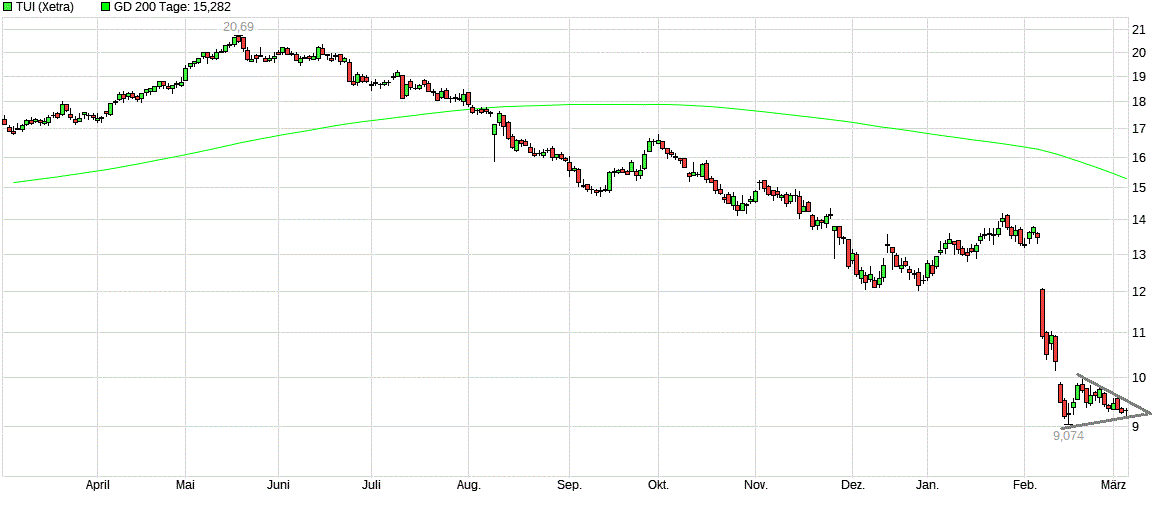Click the large red February gap-down candle
The image size is (1175, 517).
point(1042,312)
